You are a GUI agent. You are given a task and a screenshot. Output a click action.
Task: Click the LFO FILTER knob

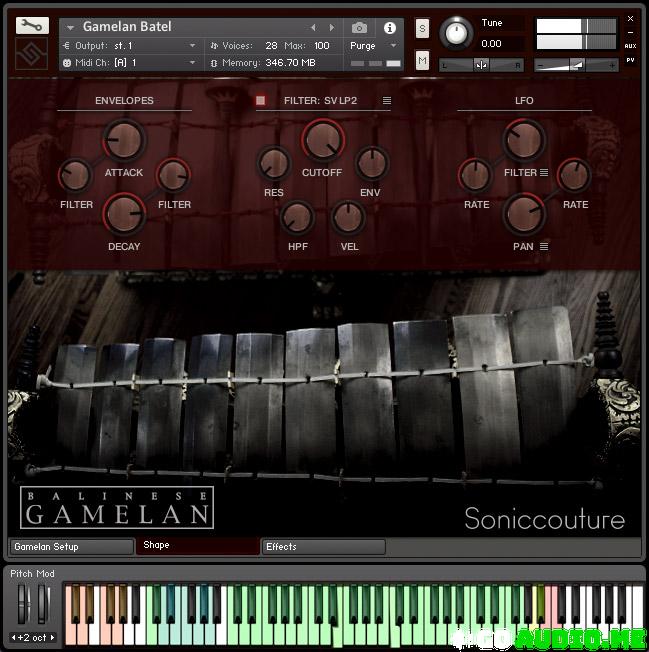pyautogui.click(x=524, y=140)
